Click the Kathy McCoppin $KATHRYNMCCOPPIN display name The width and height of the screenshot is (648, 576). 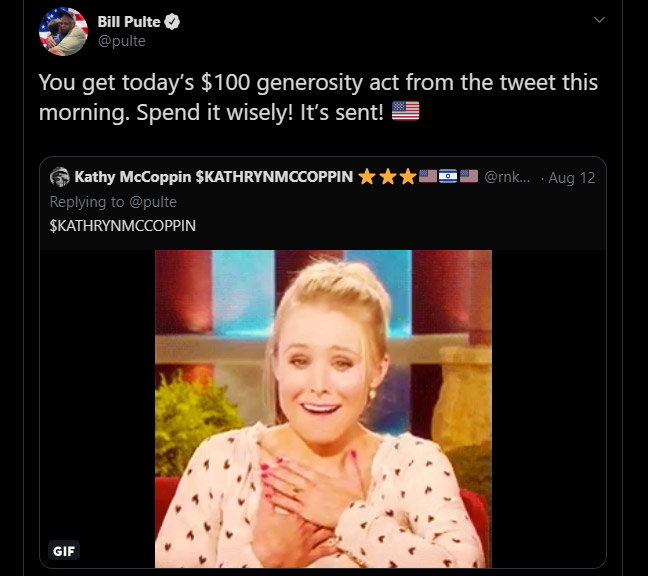214,177
